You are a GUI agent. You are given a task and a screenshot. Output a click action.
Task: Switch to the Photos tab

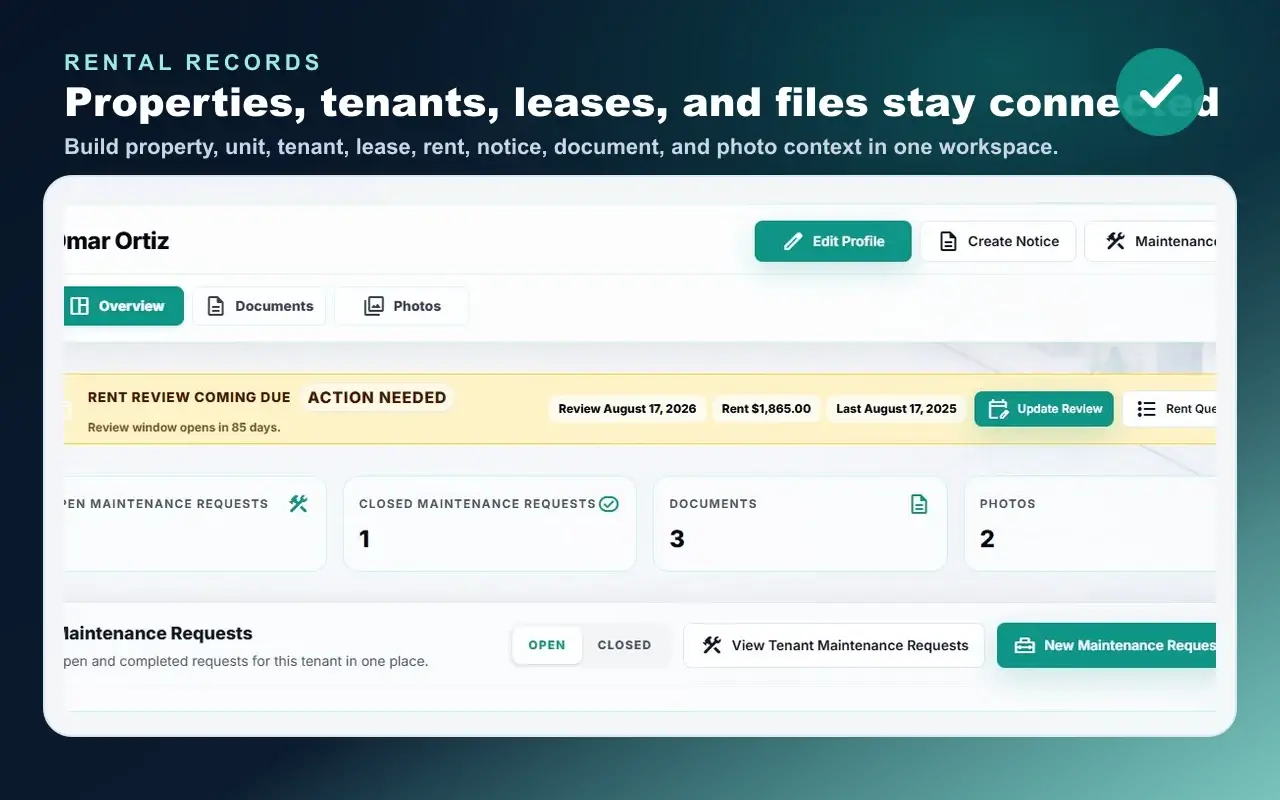tap(401, 306)
